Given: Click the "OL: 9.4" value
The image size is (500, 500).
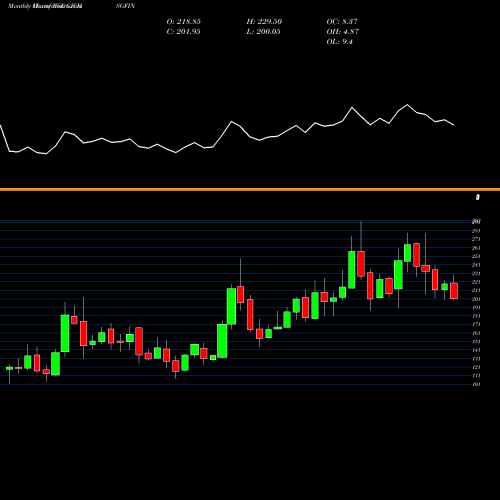Looking at the screenshot, I should pos(340,42).
